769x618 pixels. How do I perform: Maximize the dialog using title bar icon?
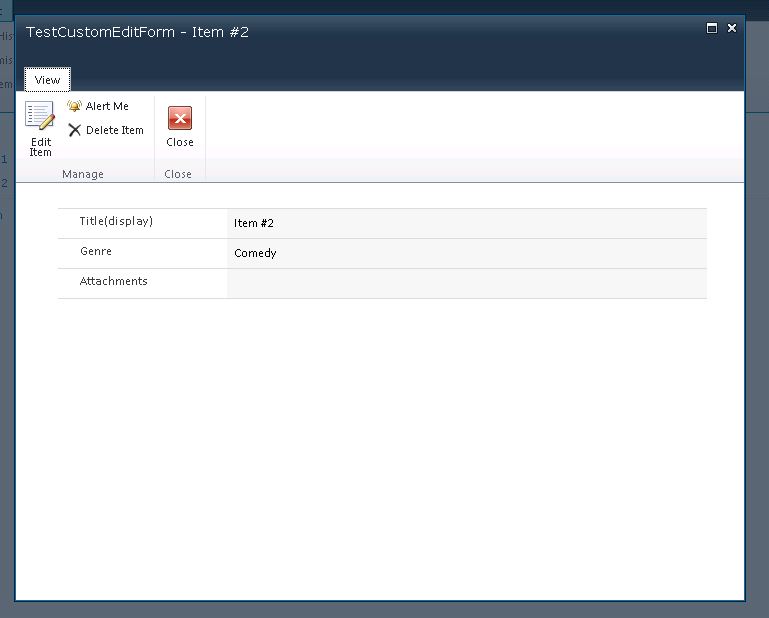tap(712, 28)
